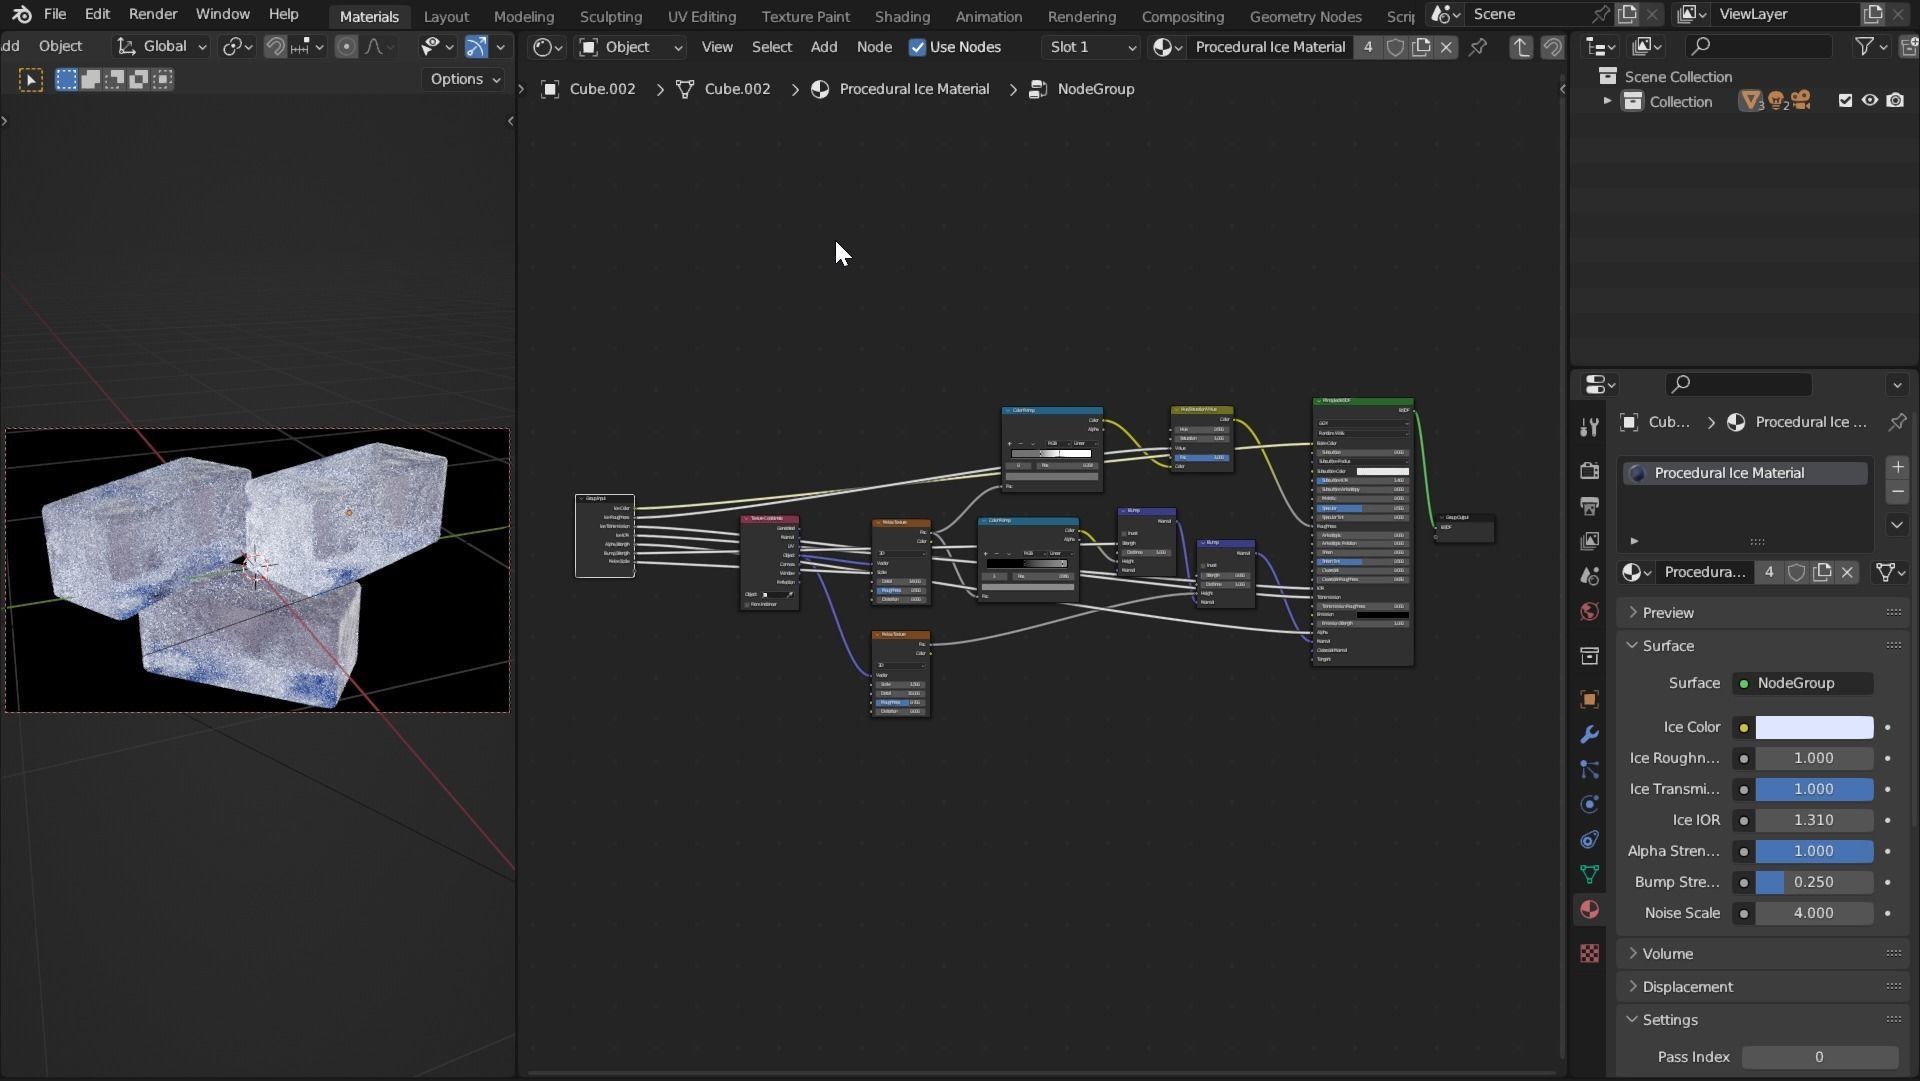Image resolution: width=1920 pixels, height=1081 pixels.
Task: Open outliner filter dropdown
Action: click(x=1871, y=47)
